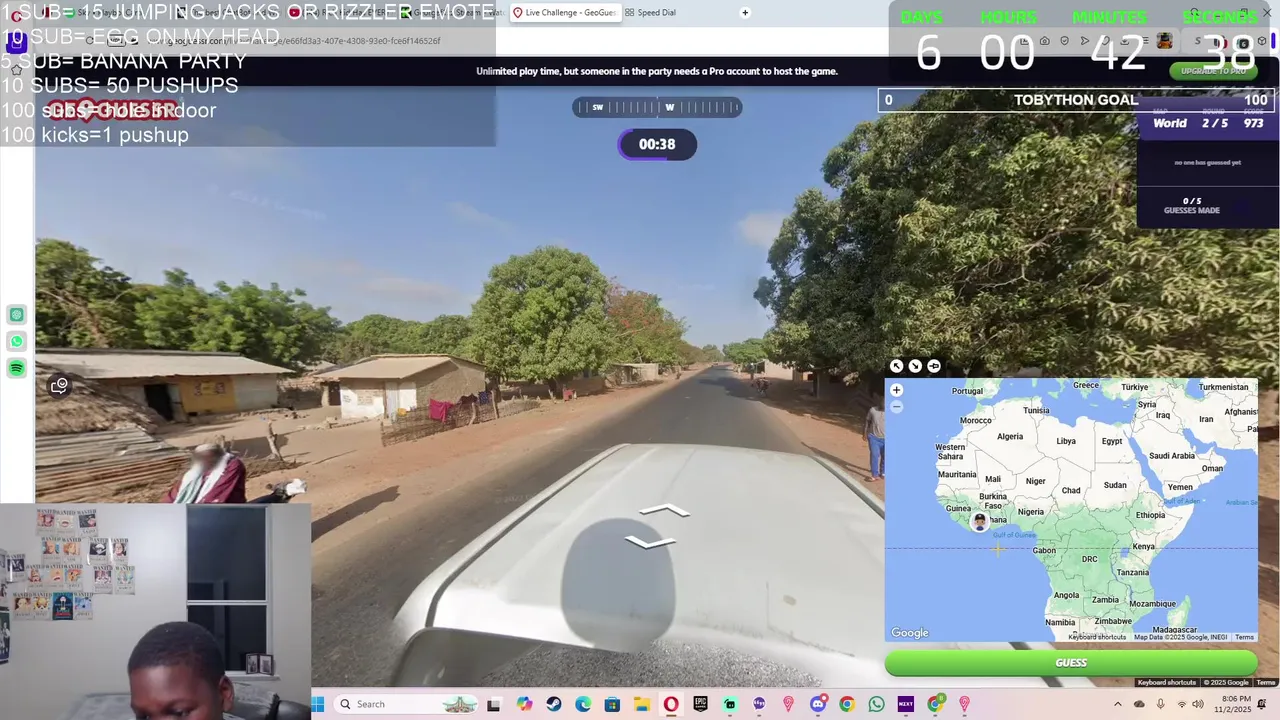Image resolution: width=1280 pixels, height=720 pixels.
Task: Click the Mali label on the map
Action: 993,479
